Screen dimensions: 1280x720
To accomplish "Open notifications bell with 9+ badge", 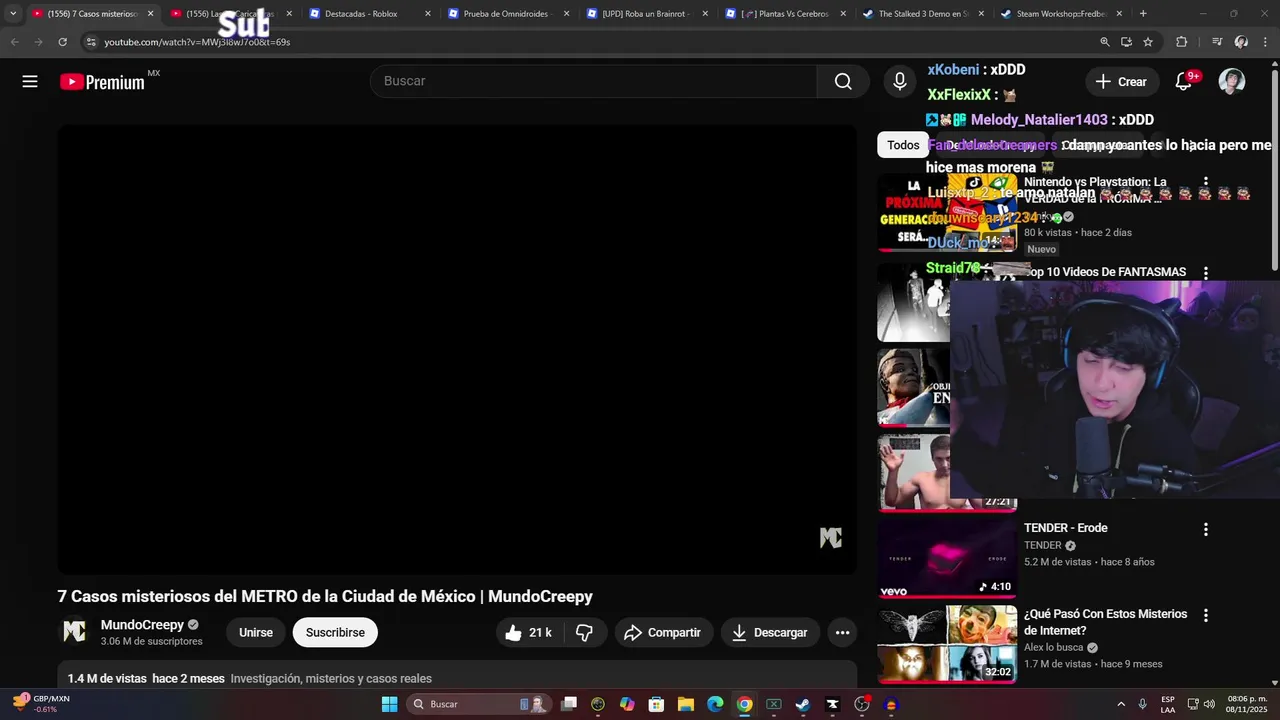I will click(1184, 82).
